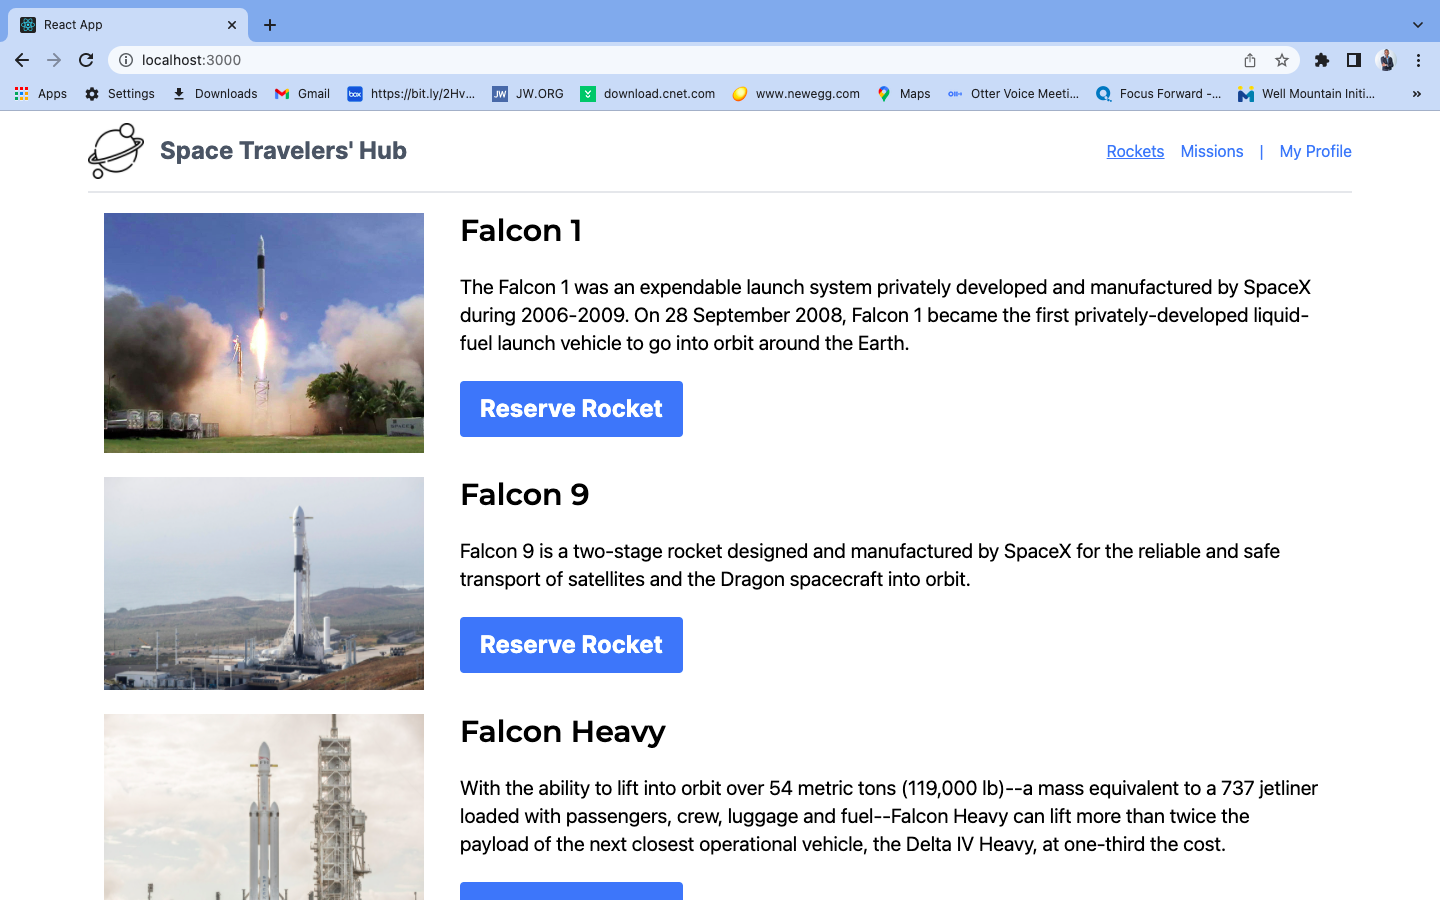Open the bit.ly bookmark
1440x900 pixels.
point(411,94)
